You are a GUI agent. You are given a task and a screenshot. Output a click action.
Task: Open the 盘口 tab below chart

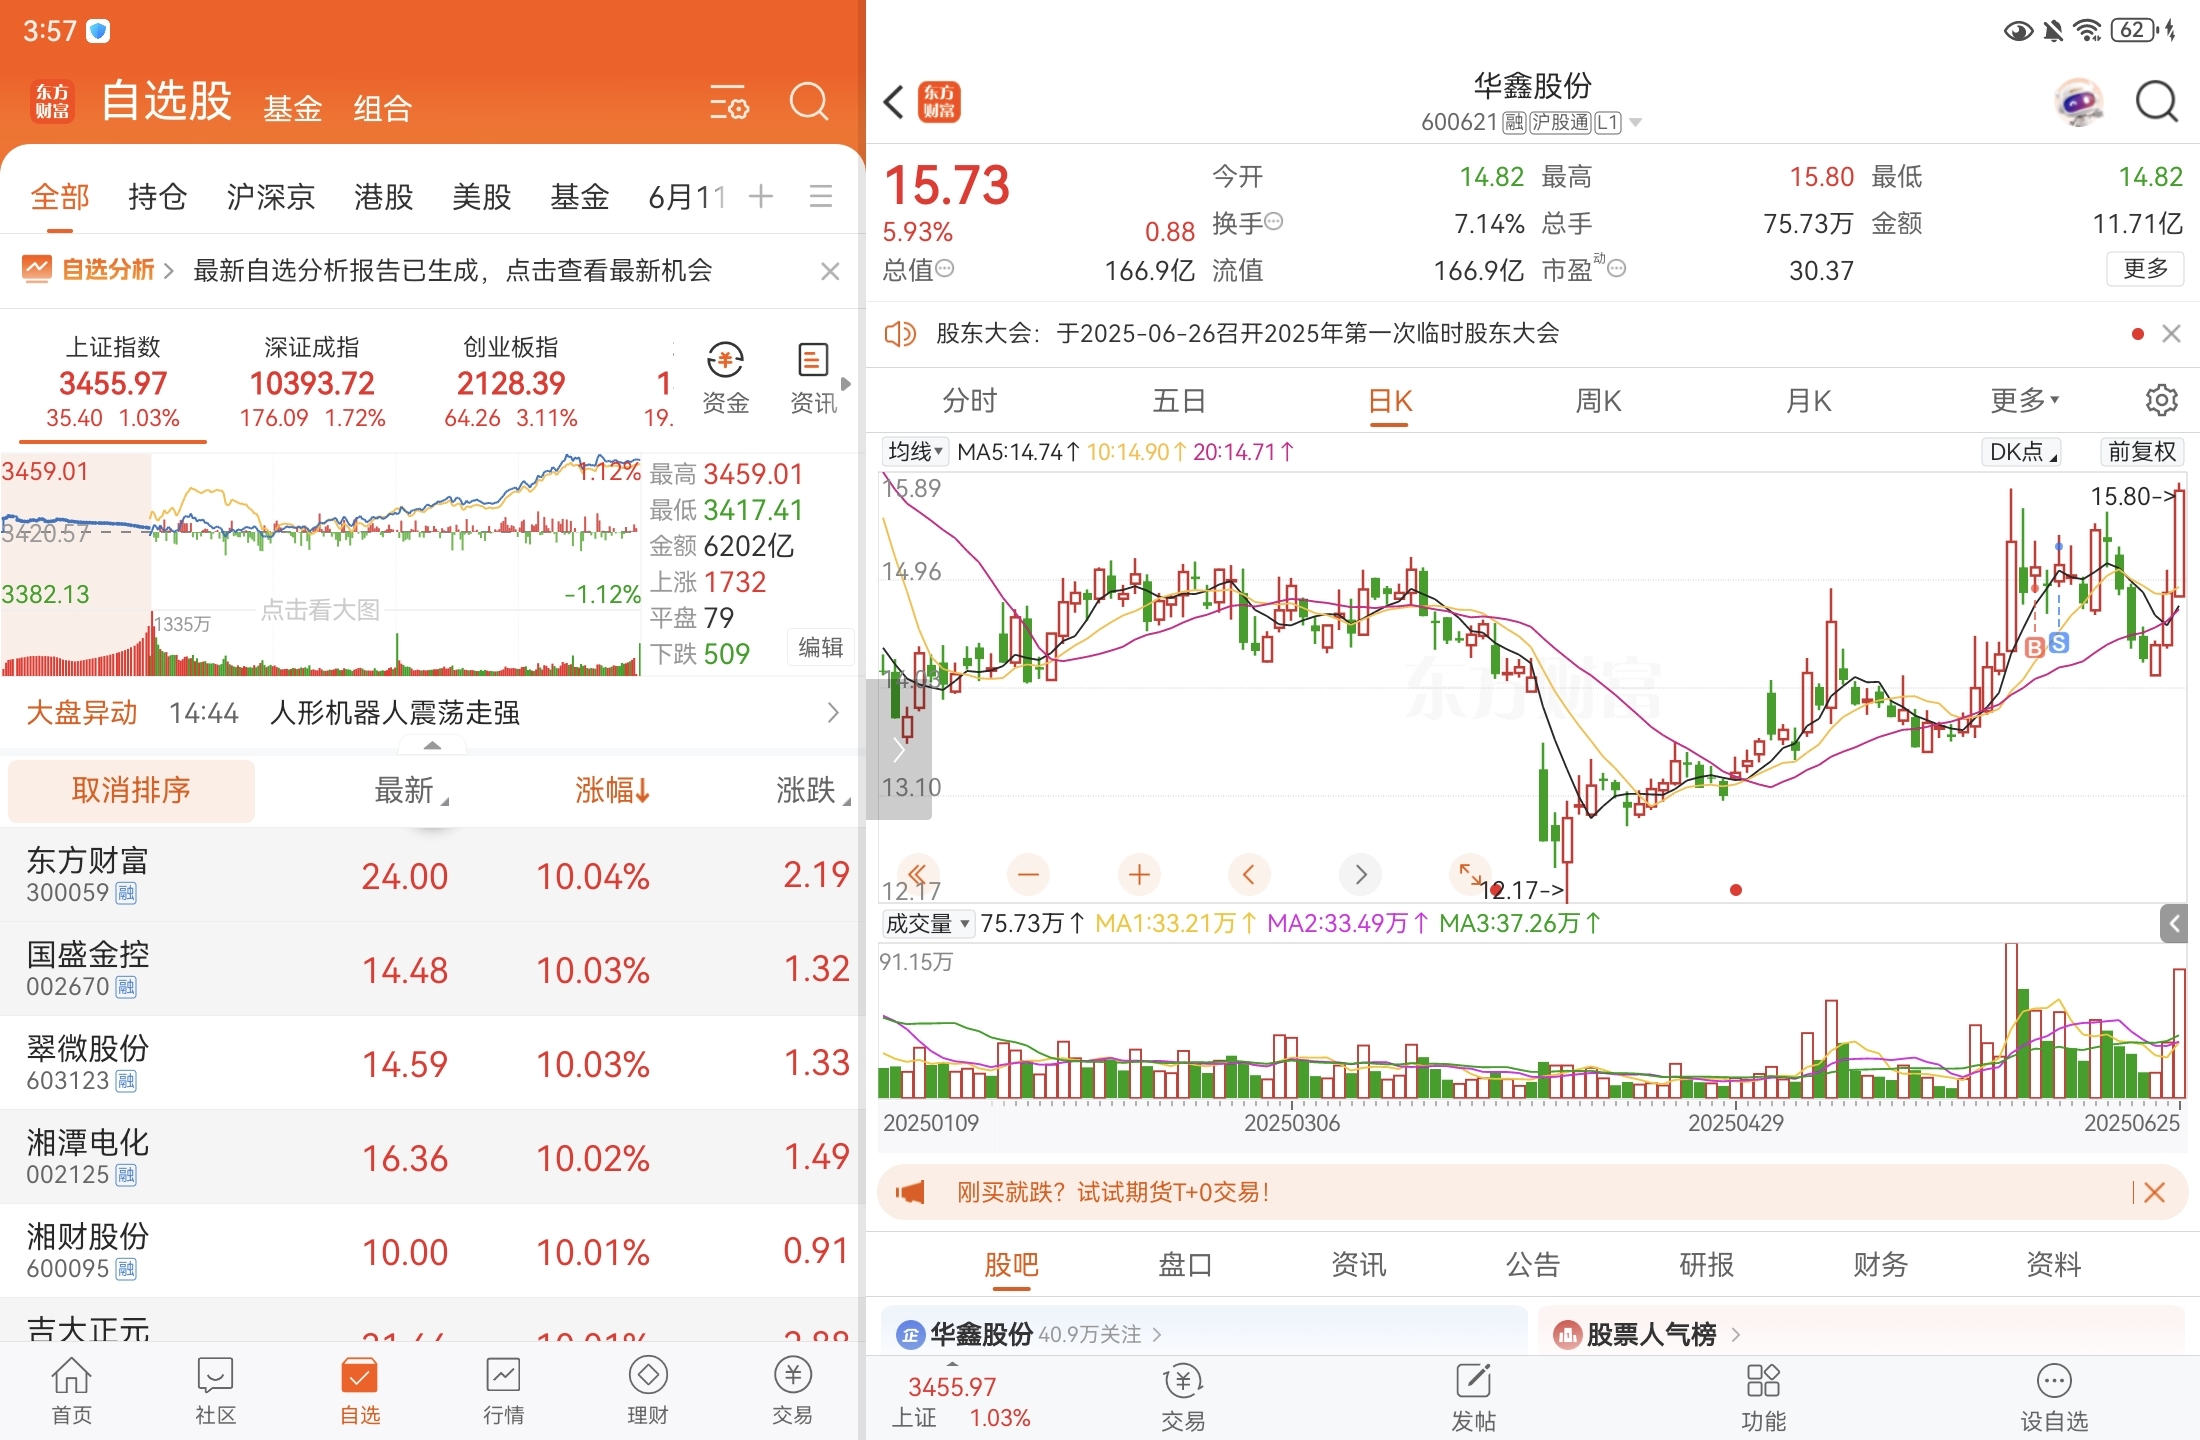(x=1185, y=1265)
